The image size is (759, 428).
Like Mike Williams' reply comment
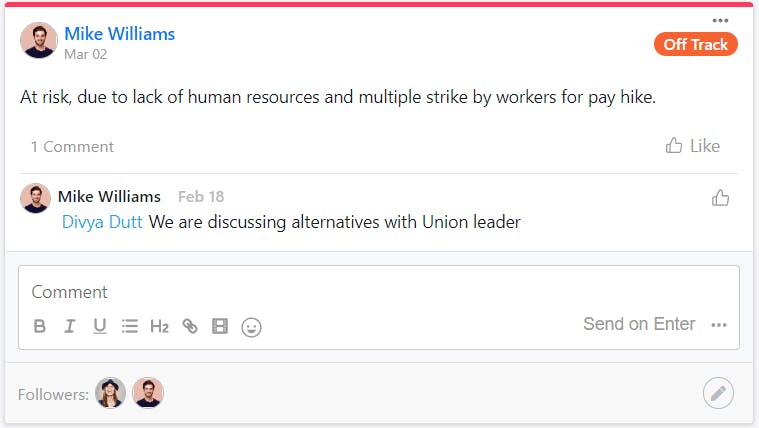pos(720,198)
